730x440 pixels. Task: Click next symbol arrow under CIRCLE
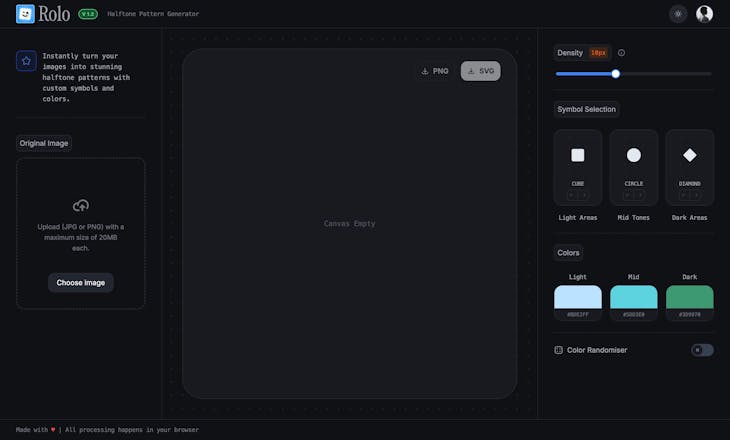(639, 196)
